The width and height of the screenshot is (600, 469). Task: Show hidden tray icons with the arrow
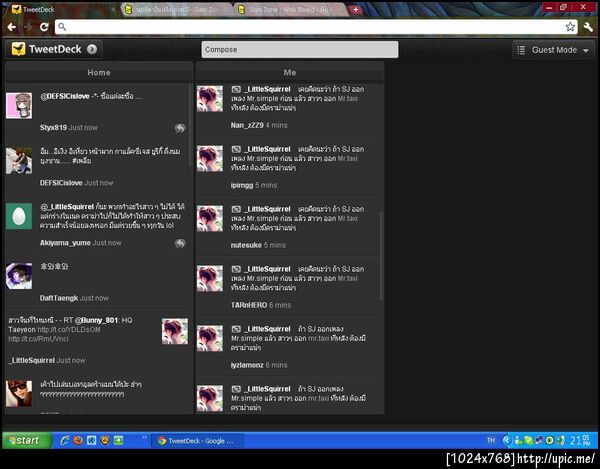507,441
